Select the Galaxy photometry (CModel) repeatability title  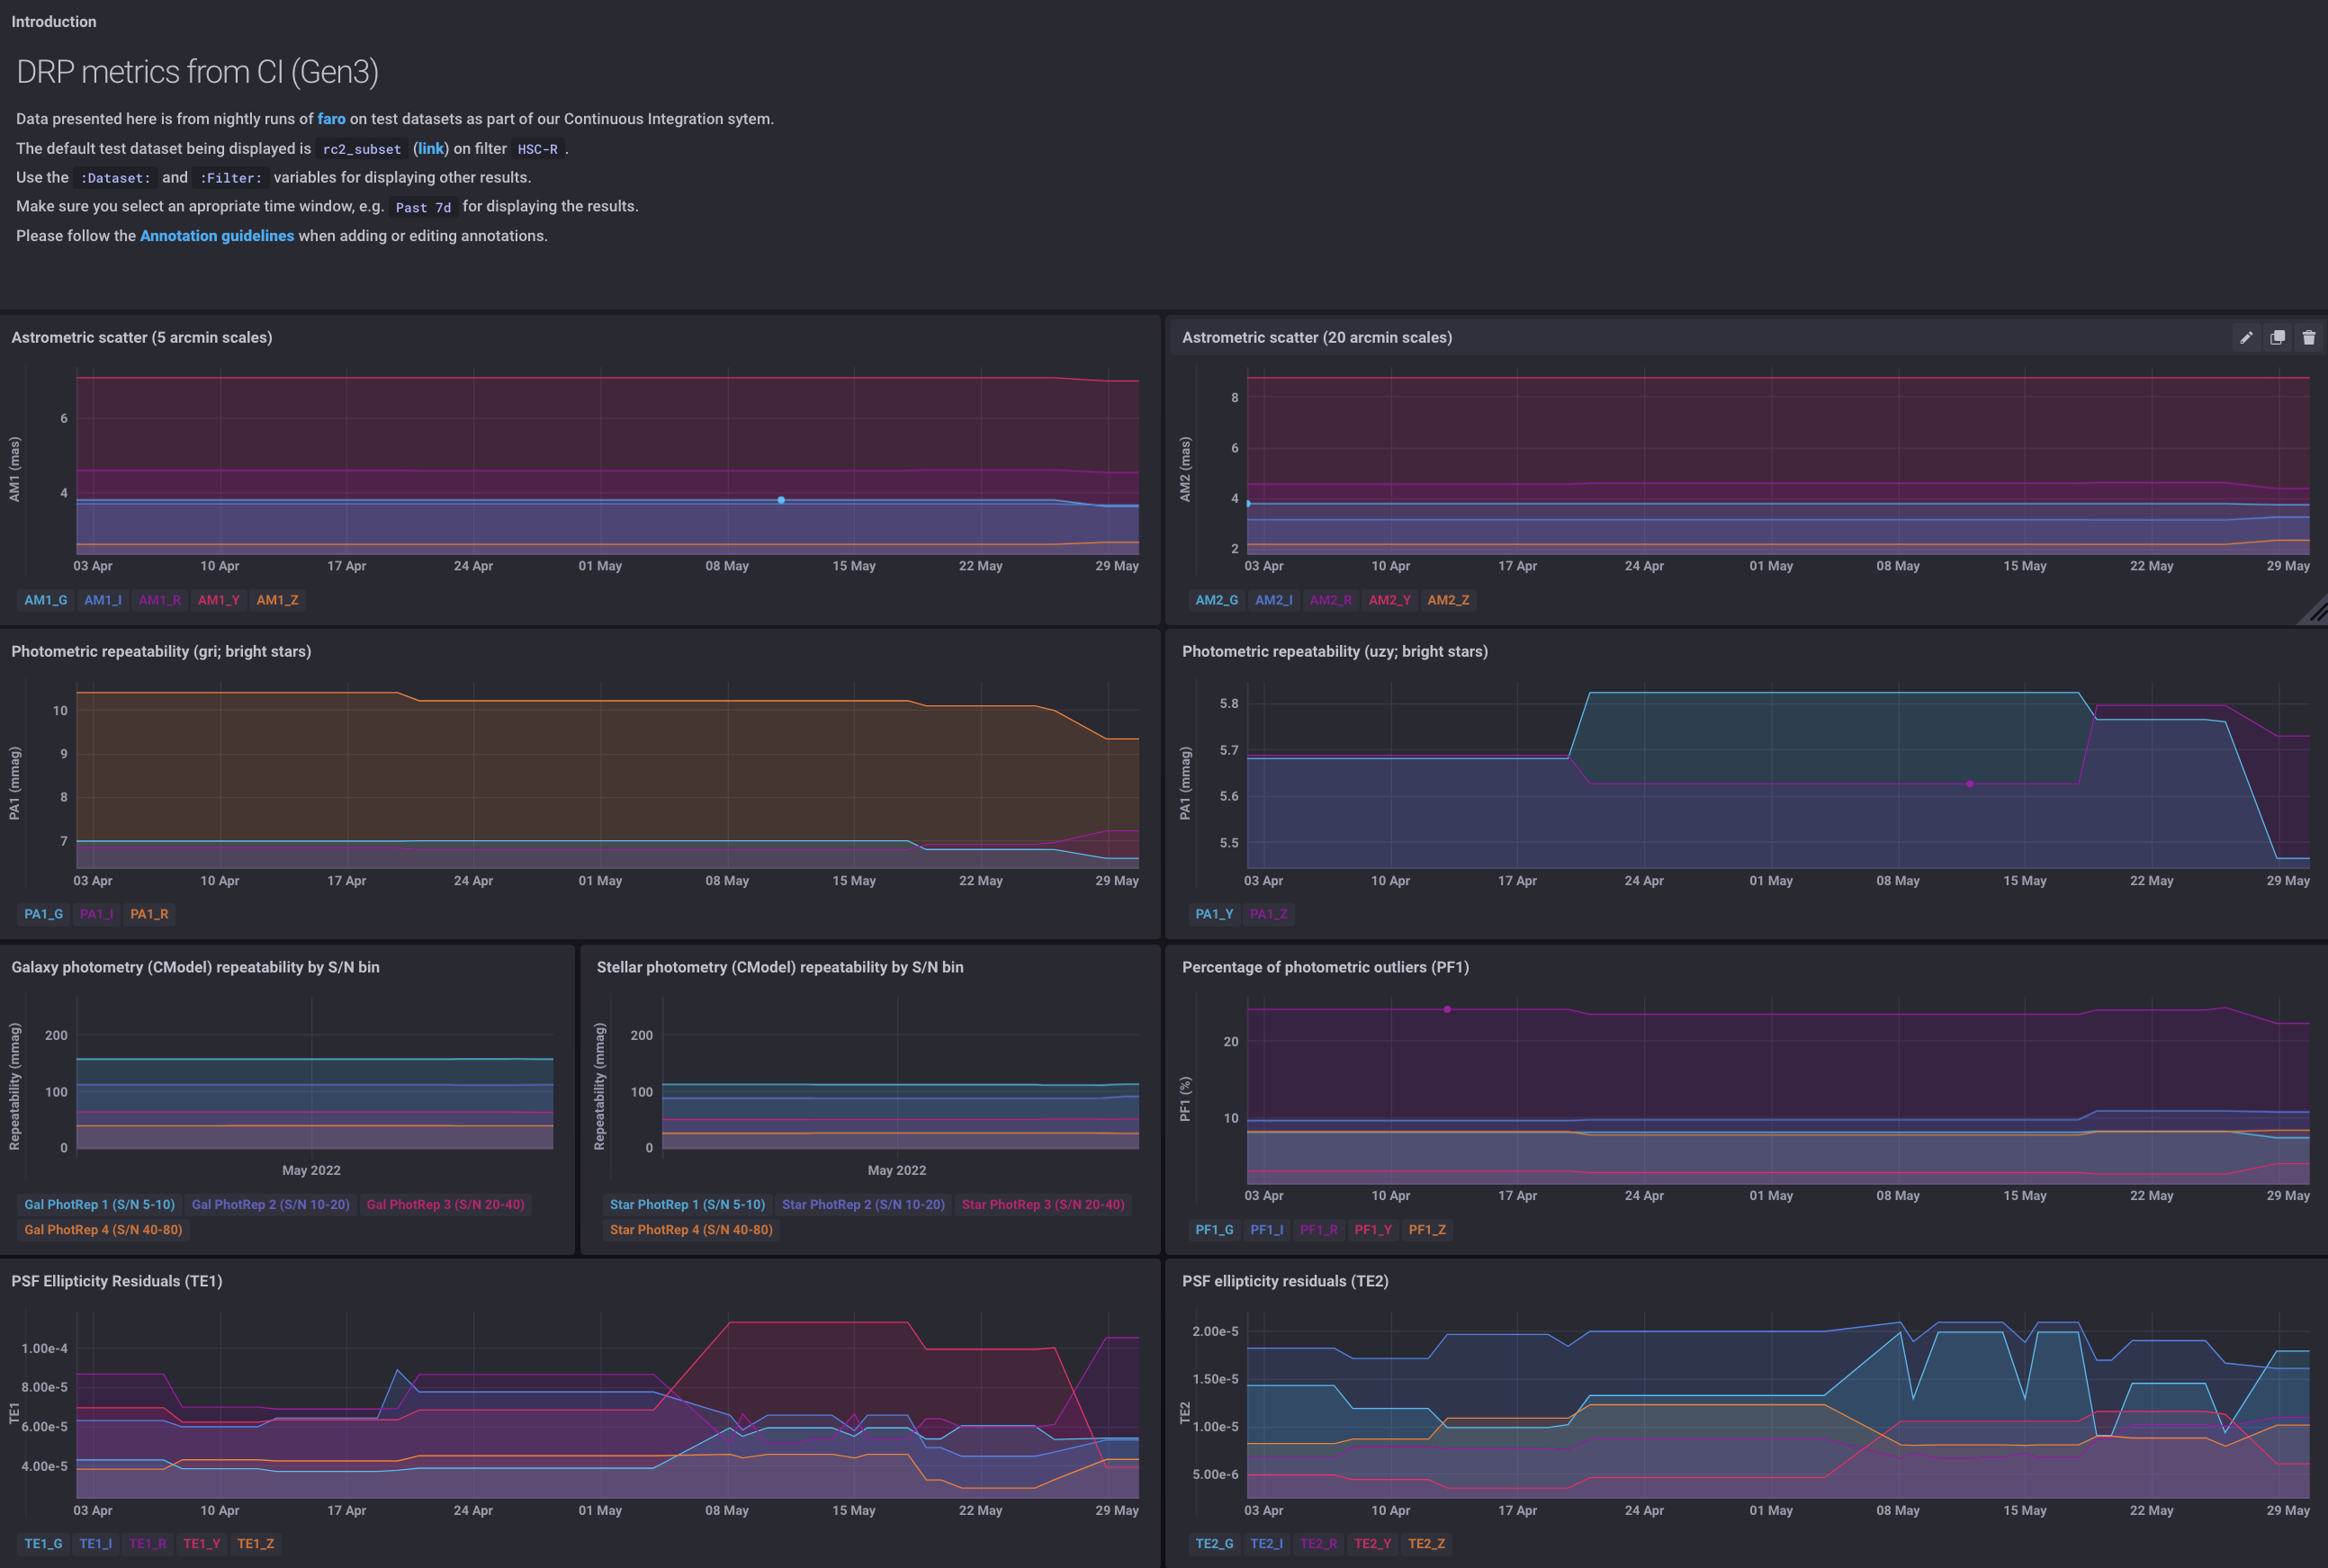tap(195, 967)
